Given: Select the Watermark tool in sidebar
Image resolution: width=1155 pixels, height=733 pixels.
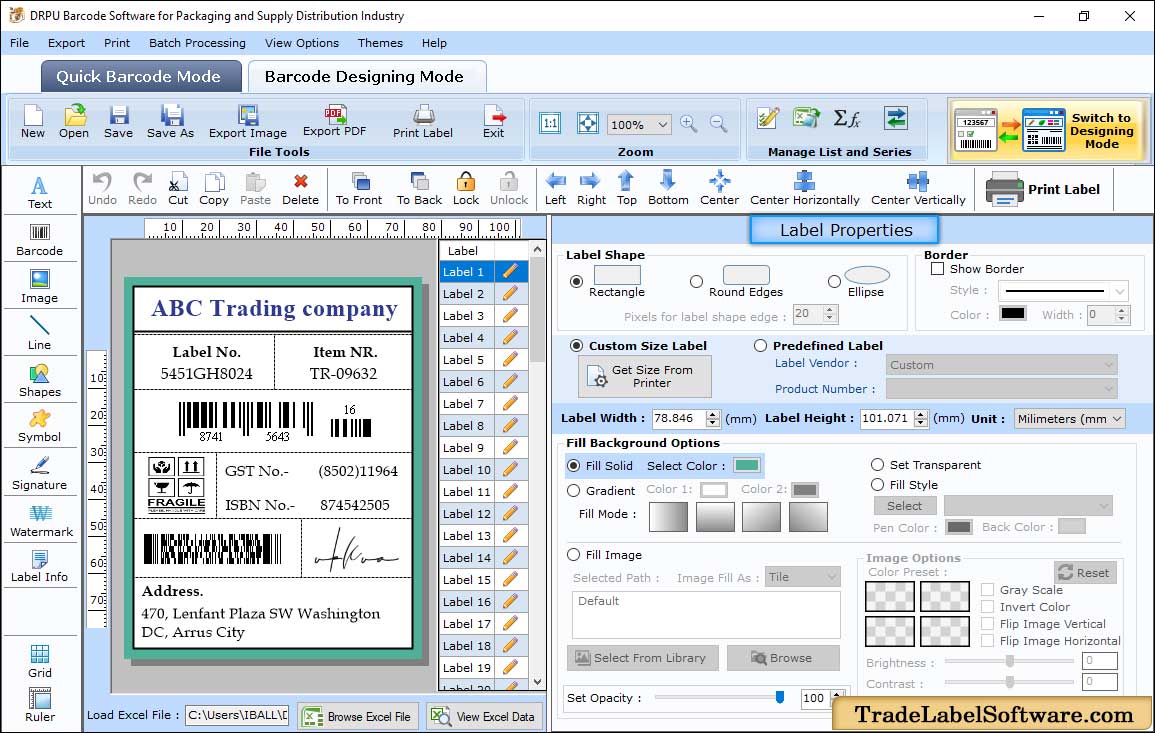Looking at the screenshot, I should (41, 521).
